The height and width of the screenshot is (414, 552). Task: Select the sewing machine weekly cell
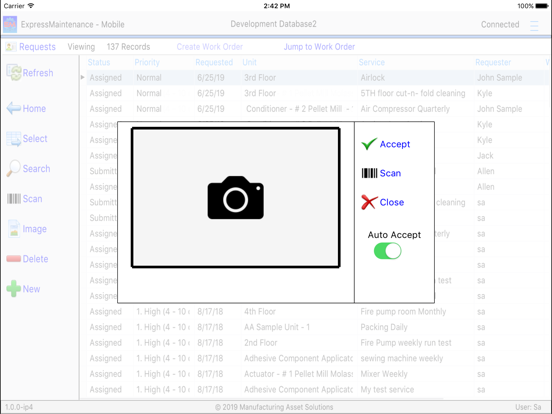[x=416, y=358]
